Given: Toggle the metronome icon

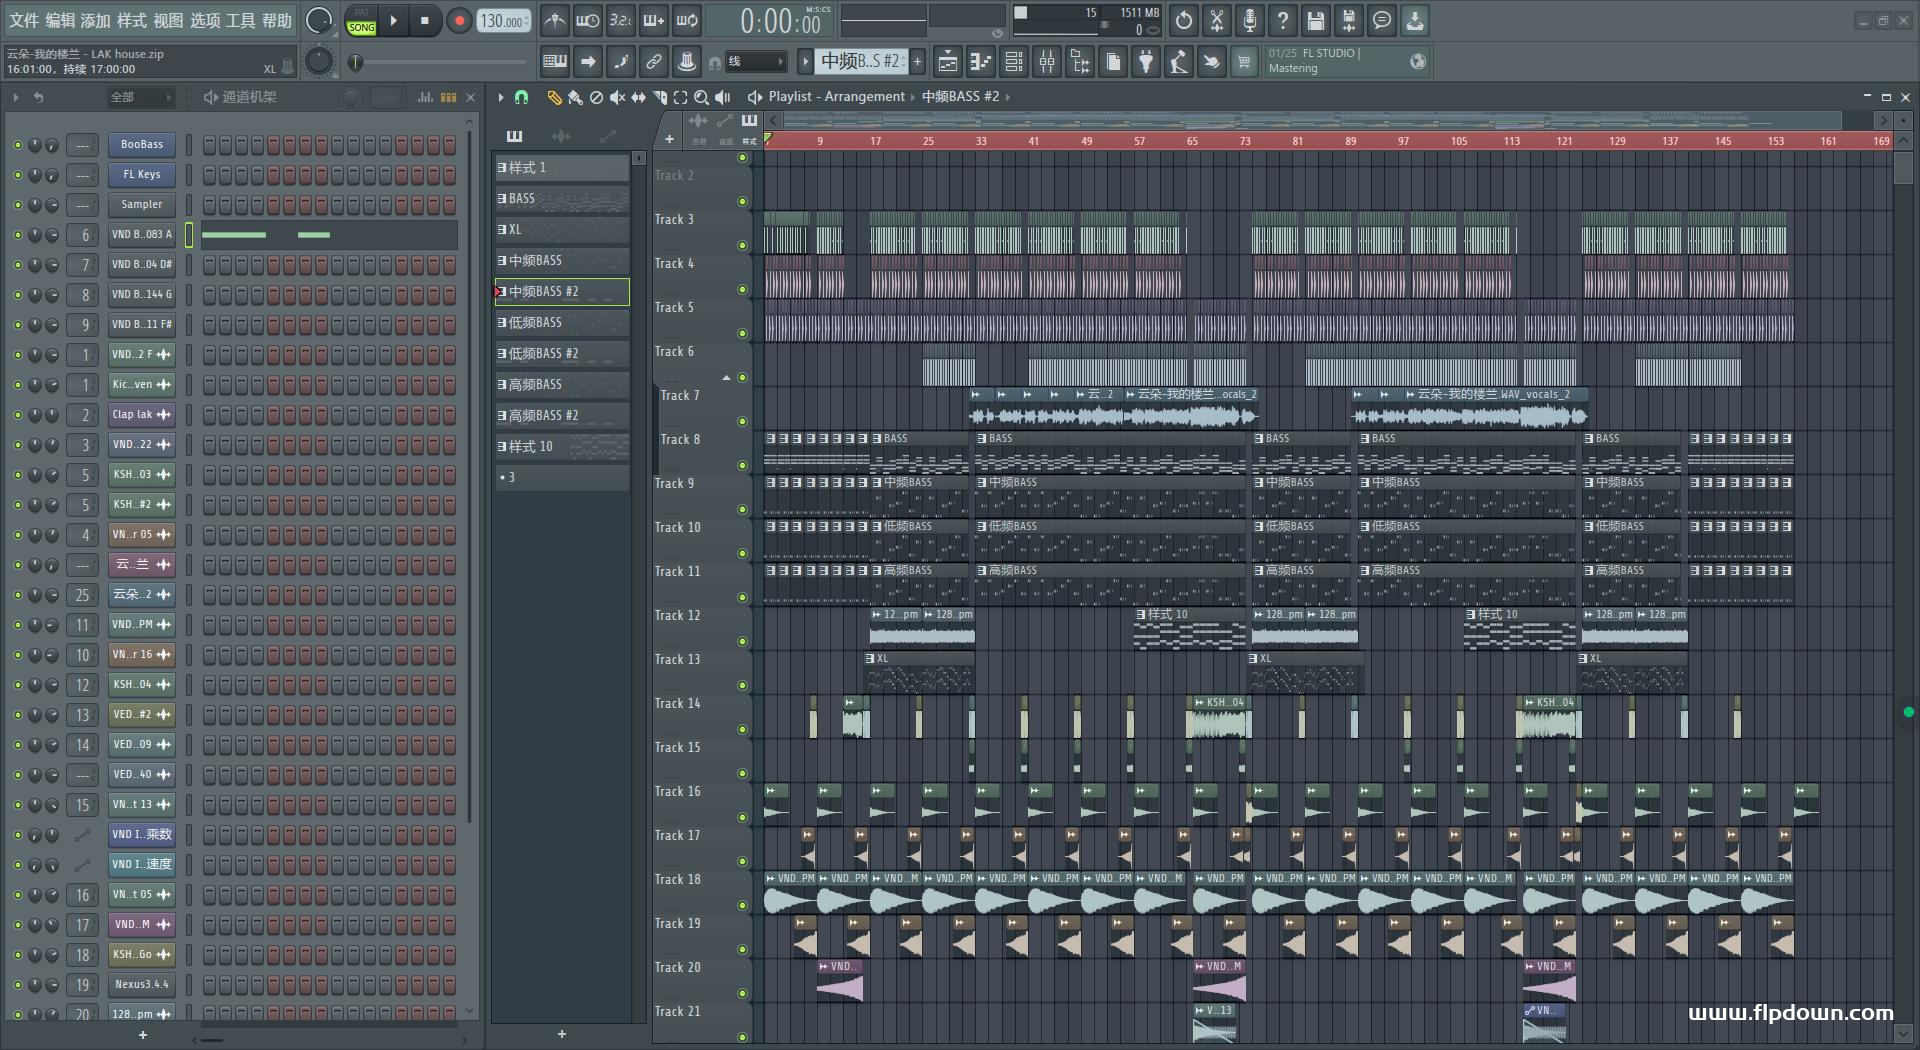Looking at the screenshot, I should pyautogui.click(x=555, y=20).
